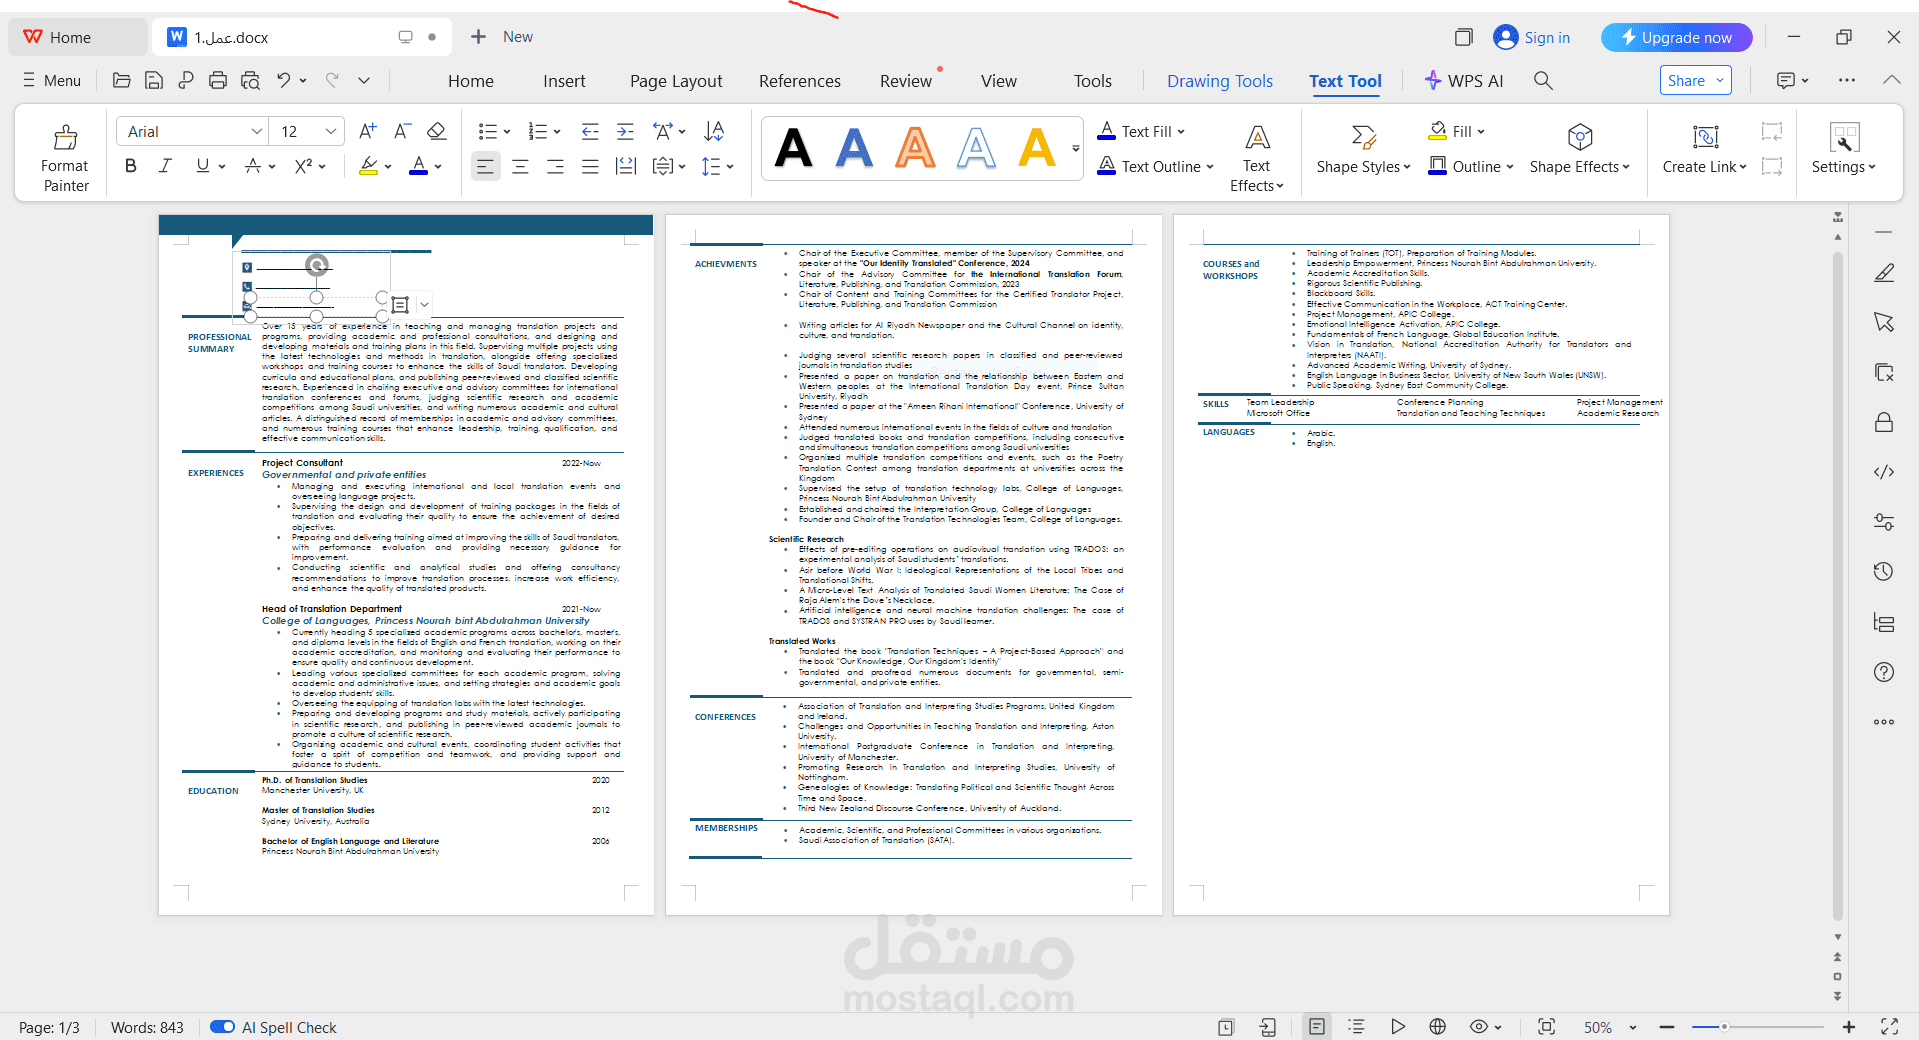Open the Settings tool in ribbon
The height and width of the screenshot is (1040, 1919).
click(1843, 150)
